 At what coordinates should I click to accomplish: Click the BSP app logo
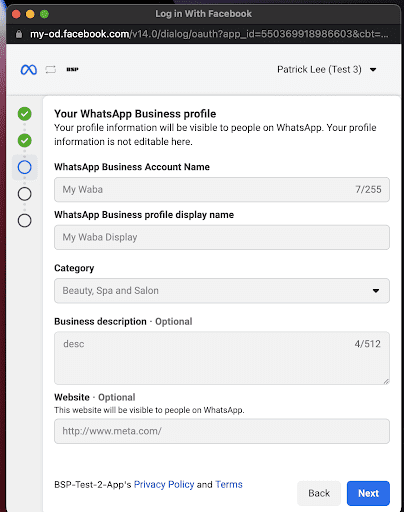72,69
